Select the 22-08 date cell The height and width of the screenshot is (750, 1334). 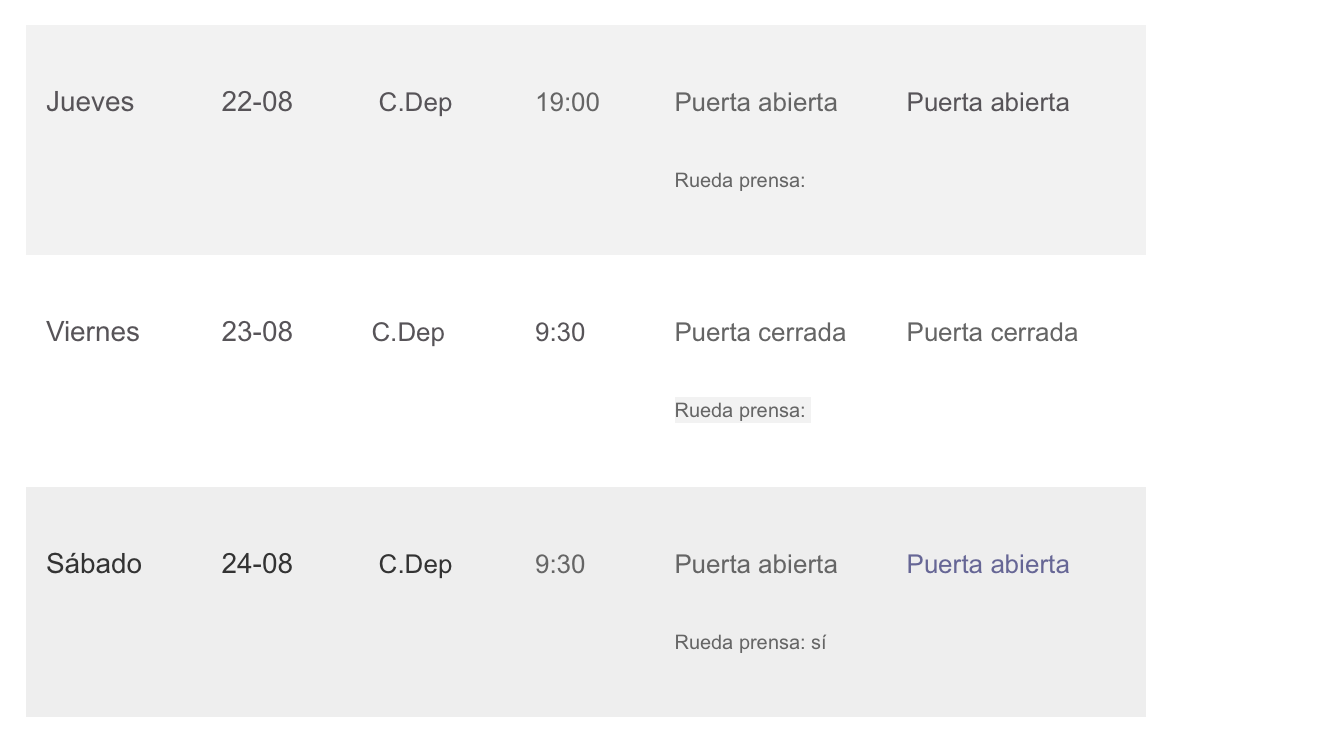(257, 102)
